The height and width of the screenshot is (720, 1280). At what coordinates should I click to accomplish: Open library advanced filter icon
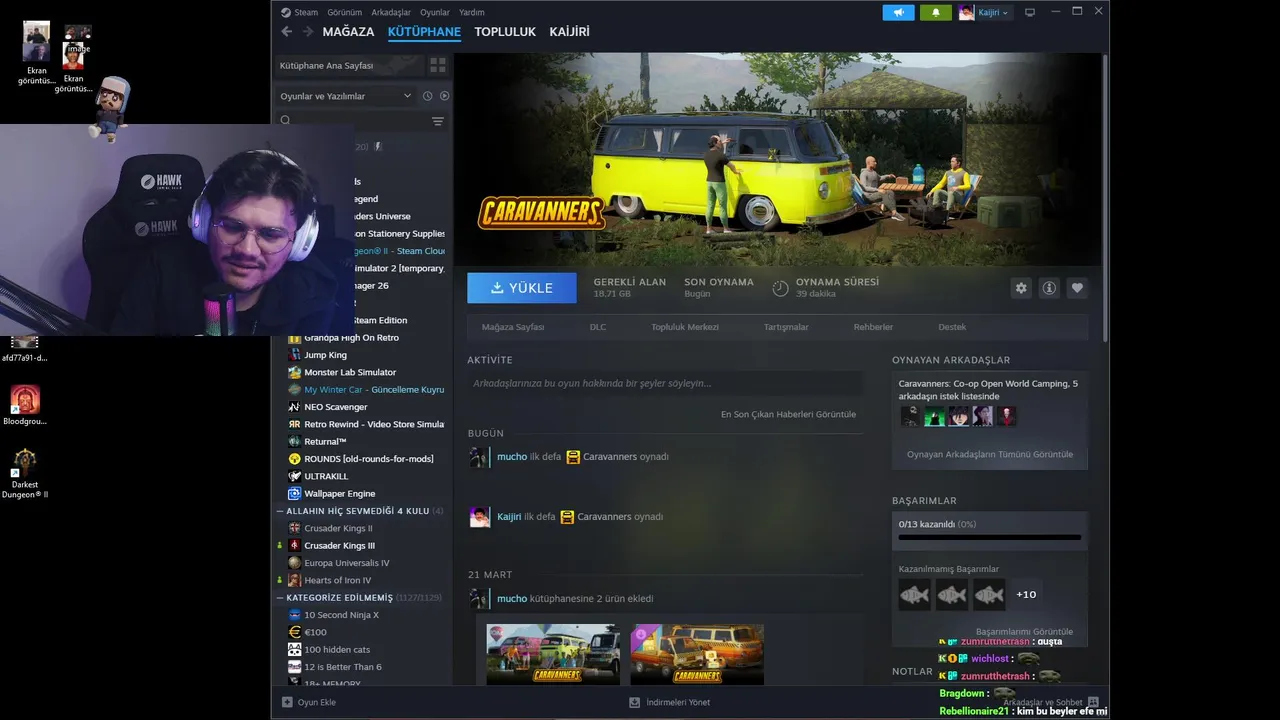[437, 121]
